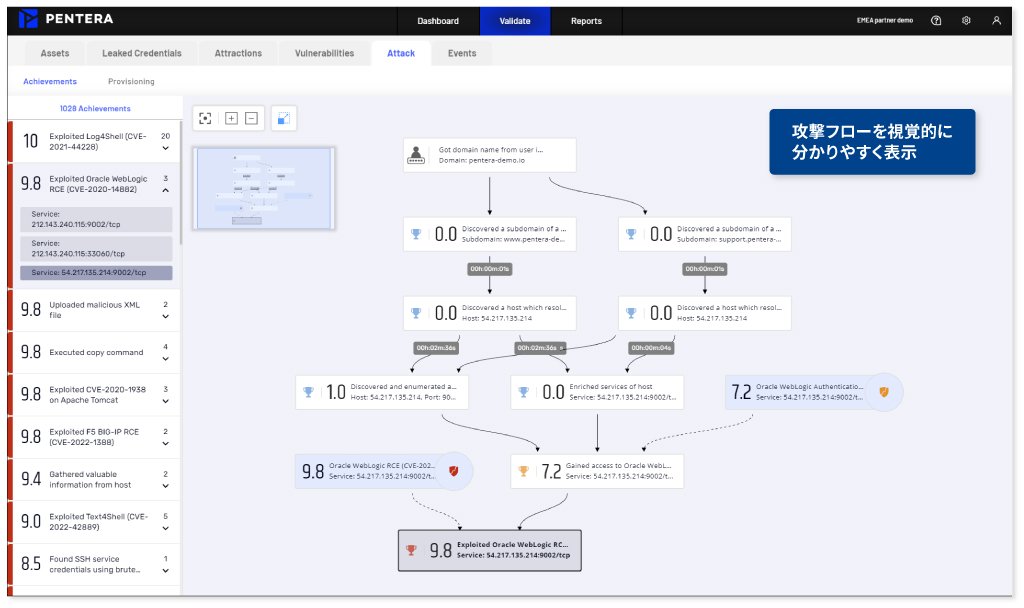Click trophy on 'Discovered and enumerated' node
The image size is (1024, 608).
(308, 392)
